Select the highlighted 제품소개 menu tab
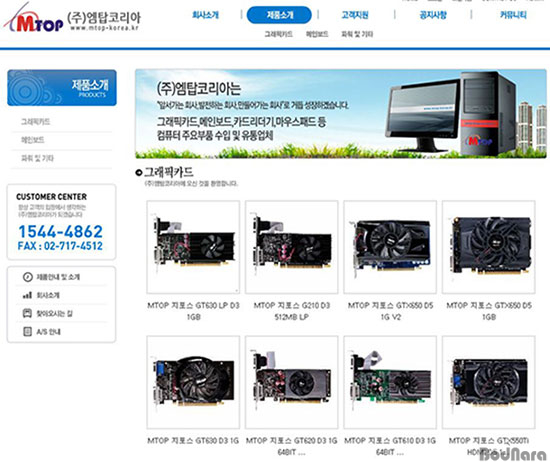 (279, 15)
